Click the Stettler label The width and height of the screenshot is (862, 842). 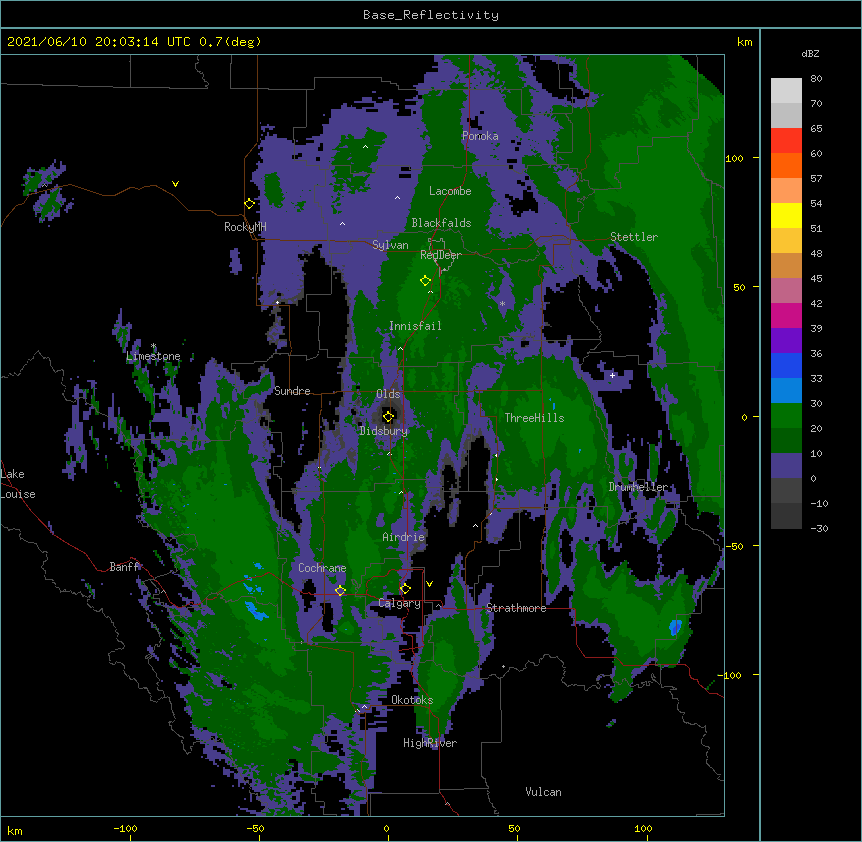634,237
